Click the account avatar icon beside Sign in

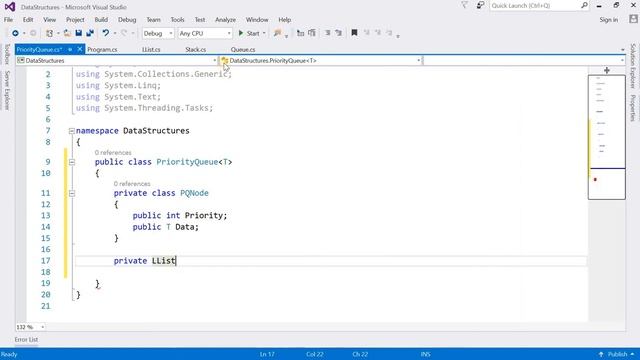coord(633,19)
